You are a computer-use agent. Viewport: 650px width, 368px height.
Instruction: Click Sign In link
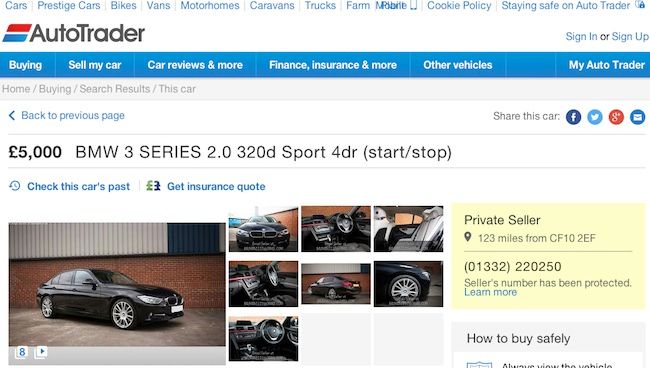(581, 36)
